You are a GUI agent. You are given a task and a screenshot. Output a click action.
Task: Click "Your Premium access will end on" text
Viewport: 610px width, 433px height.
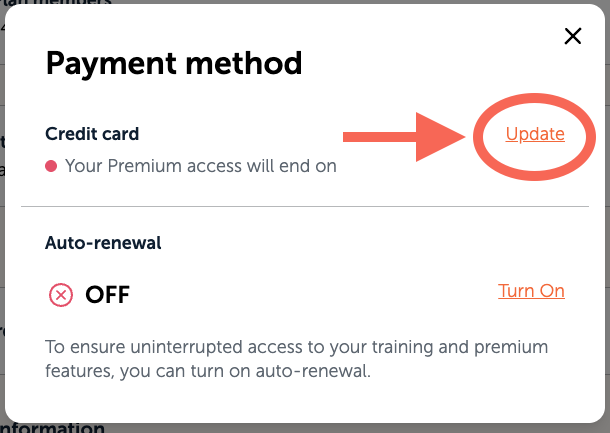pyautogui.click(x=200, y=166)
